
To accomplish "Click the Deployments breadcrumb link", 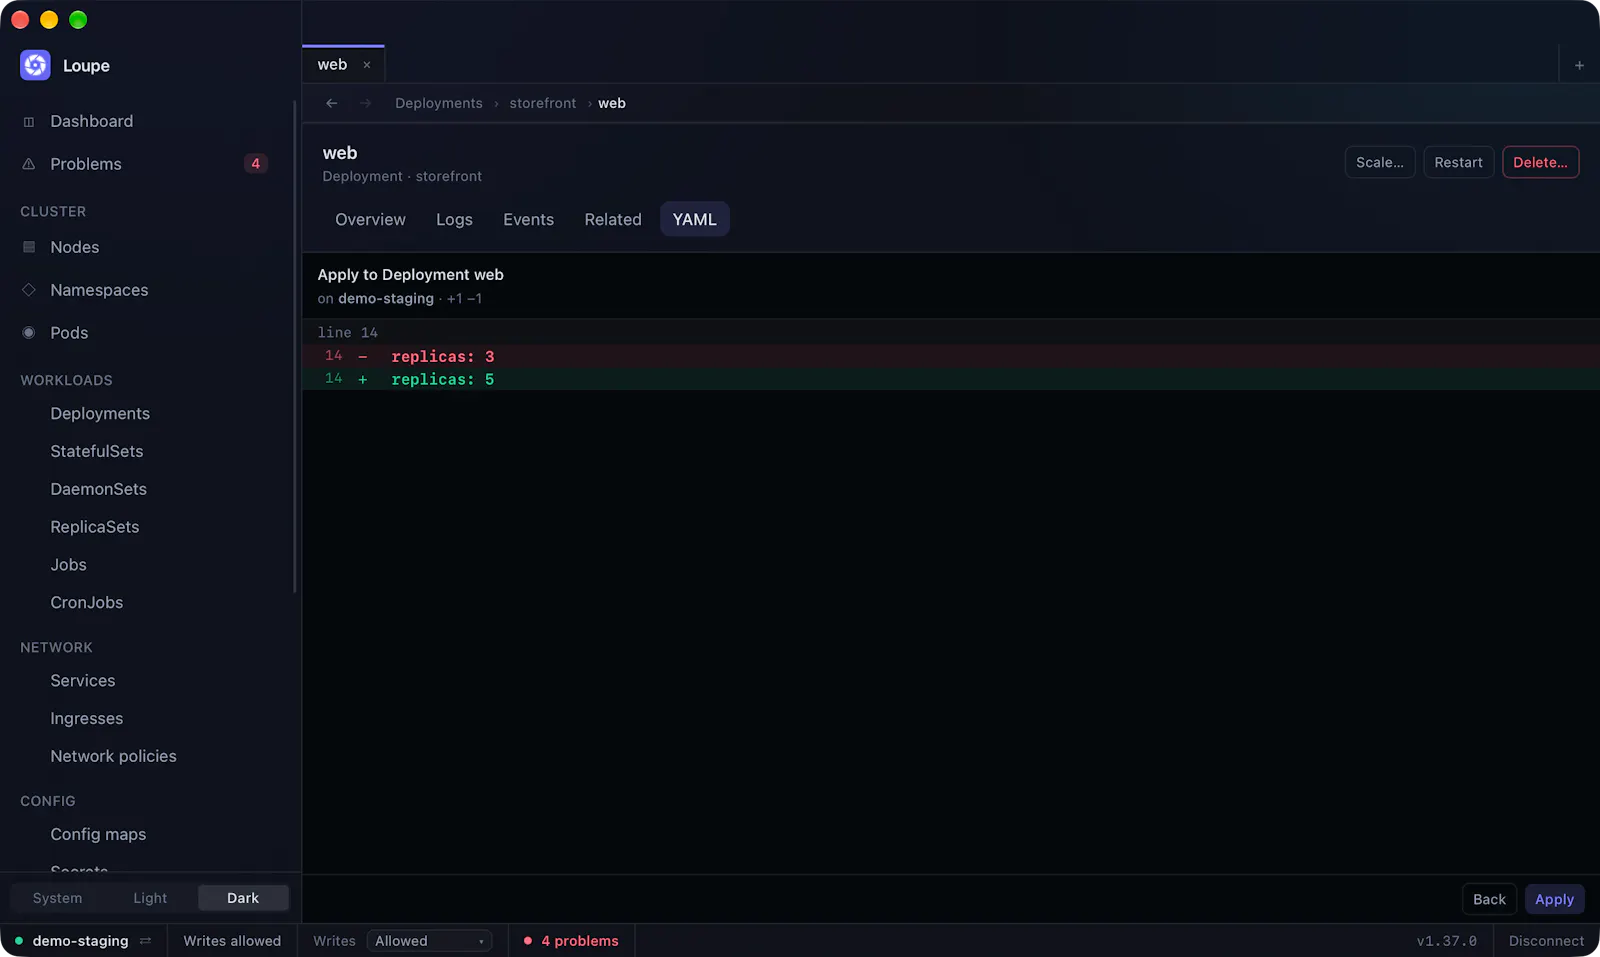I will [438, 103].
